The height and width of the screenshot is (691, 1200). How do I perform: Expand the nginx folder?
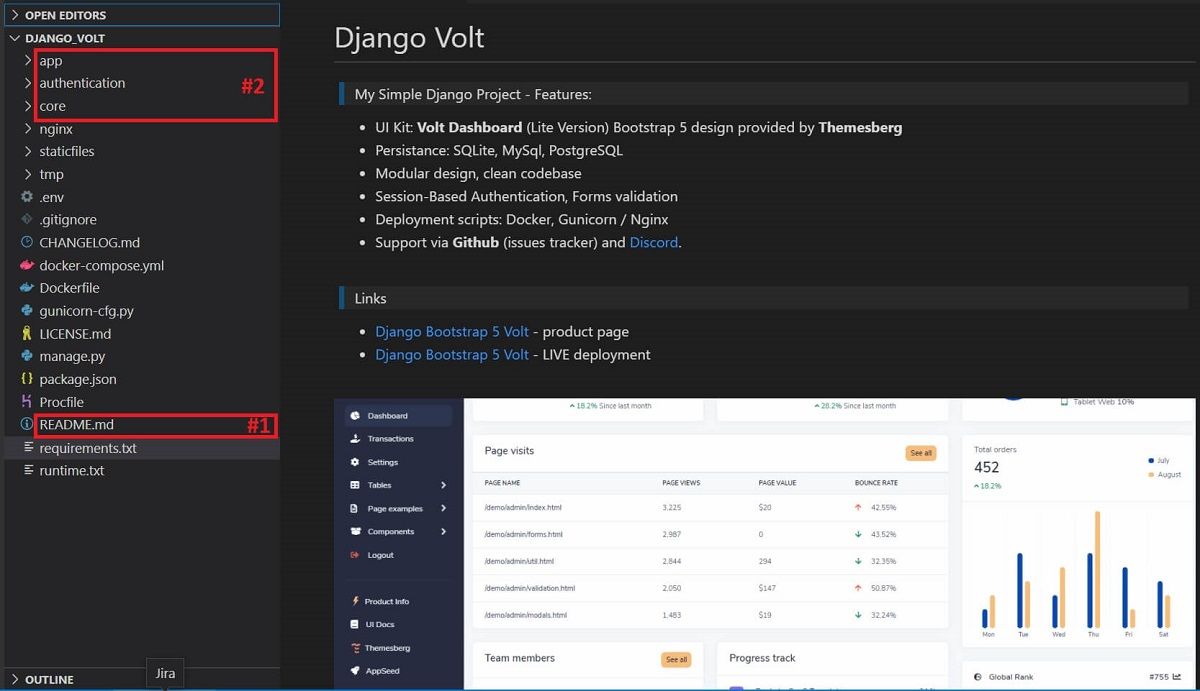pos(28,129)
